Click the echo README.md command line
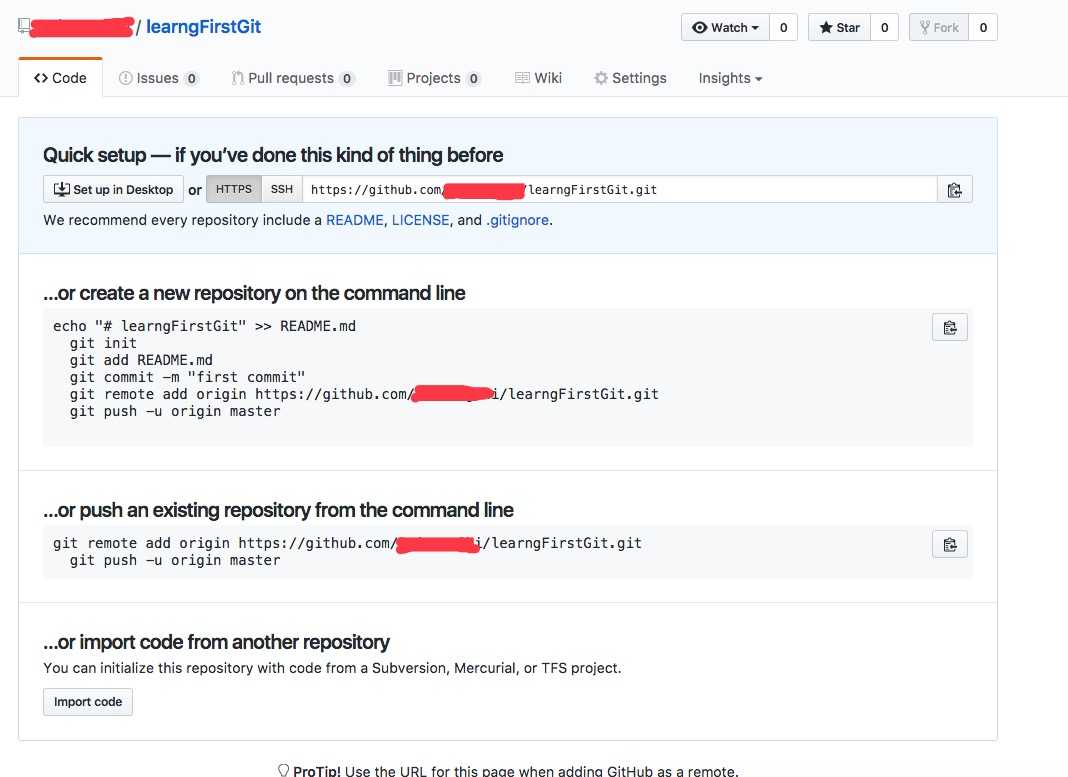This screenshot has width=1068, height=777. point(204,326)
